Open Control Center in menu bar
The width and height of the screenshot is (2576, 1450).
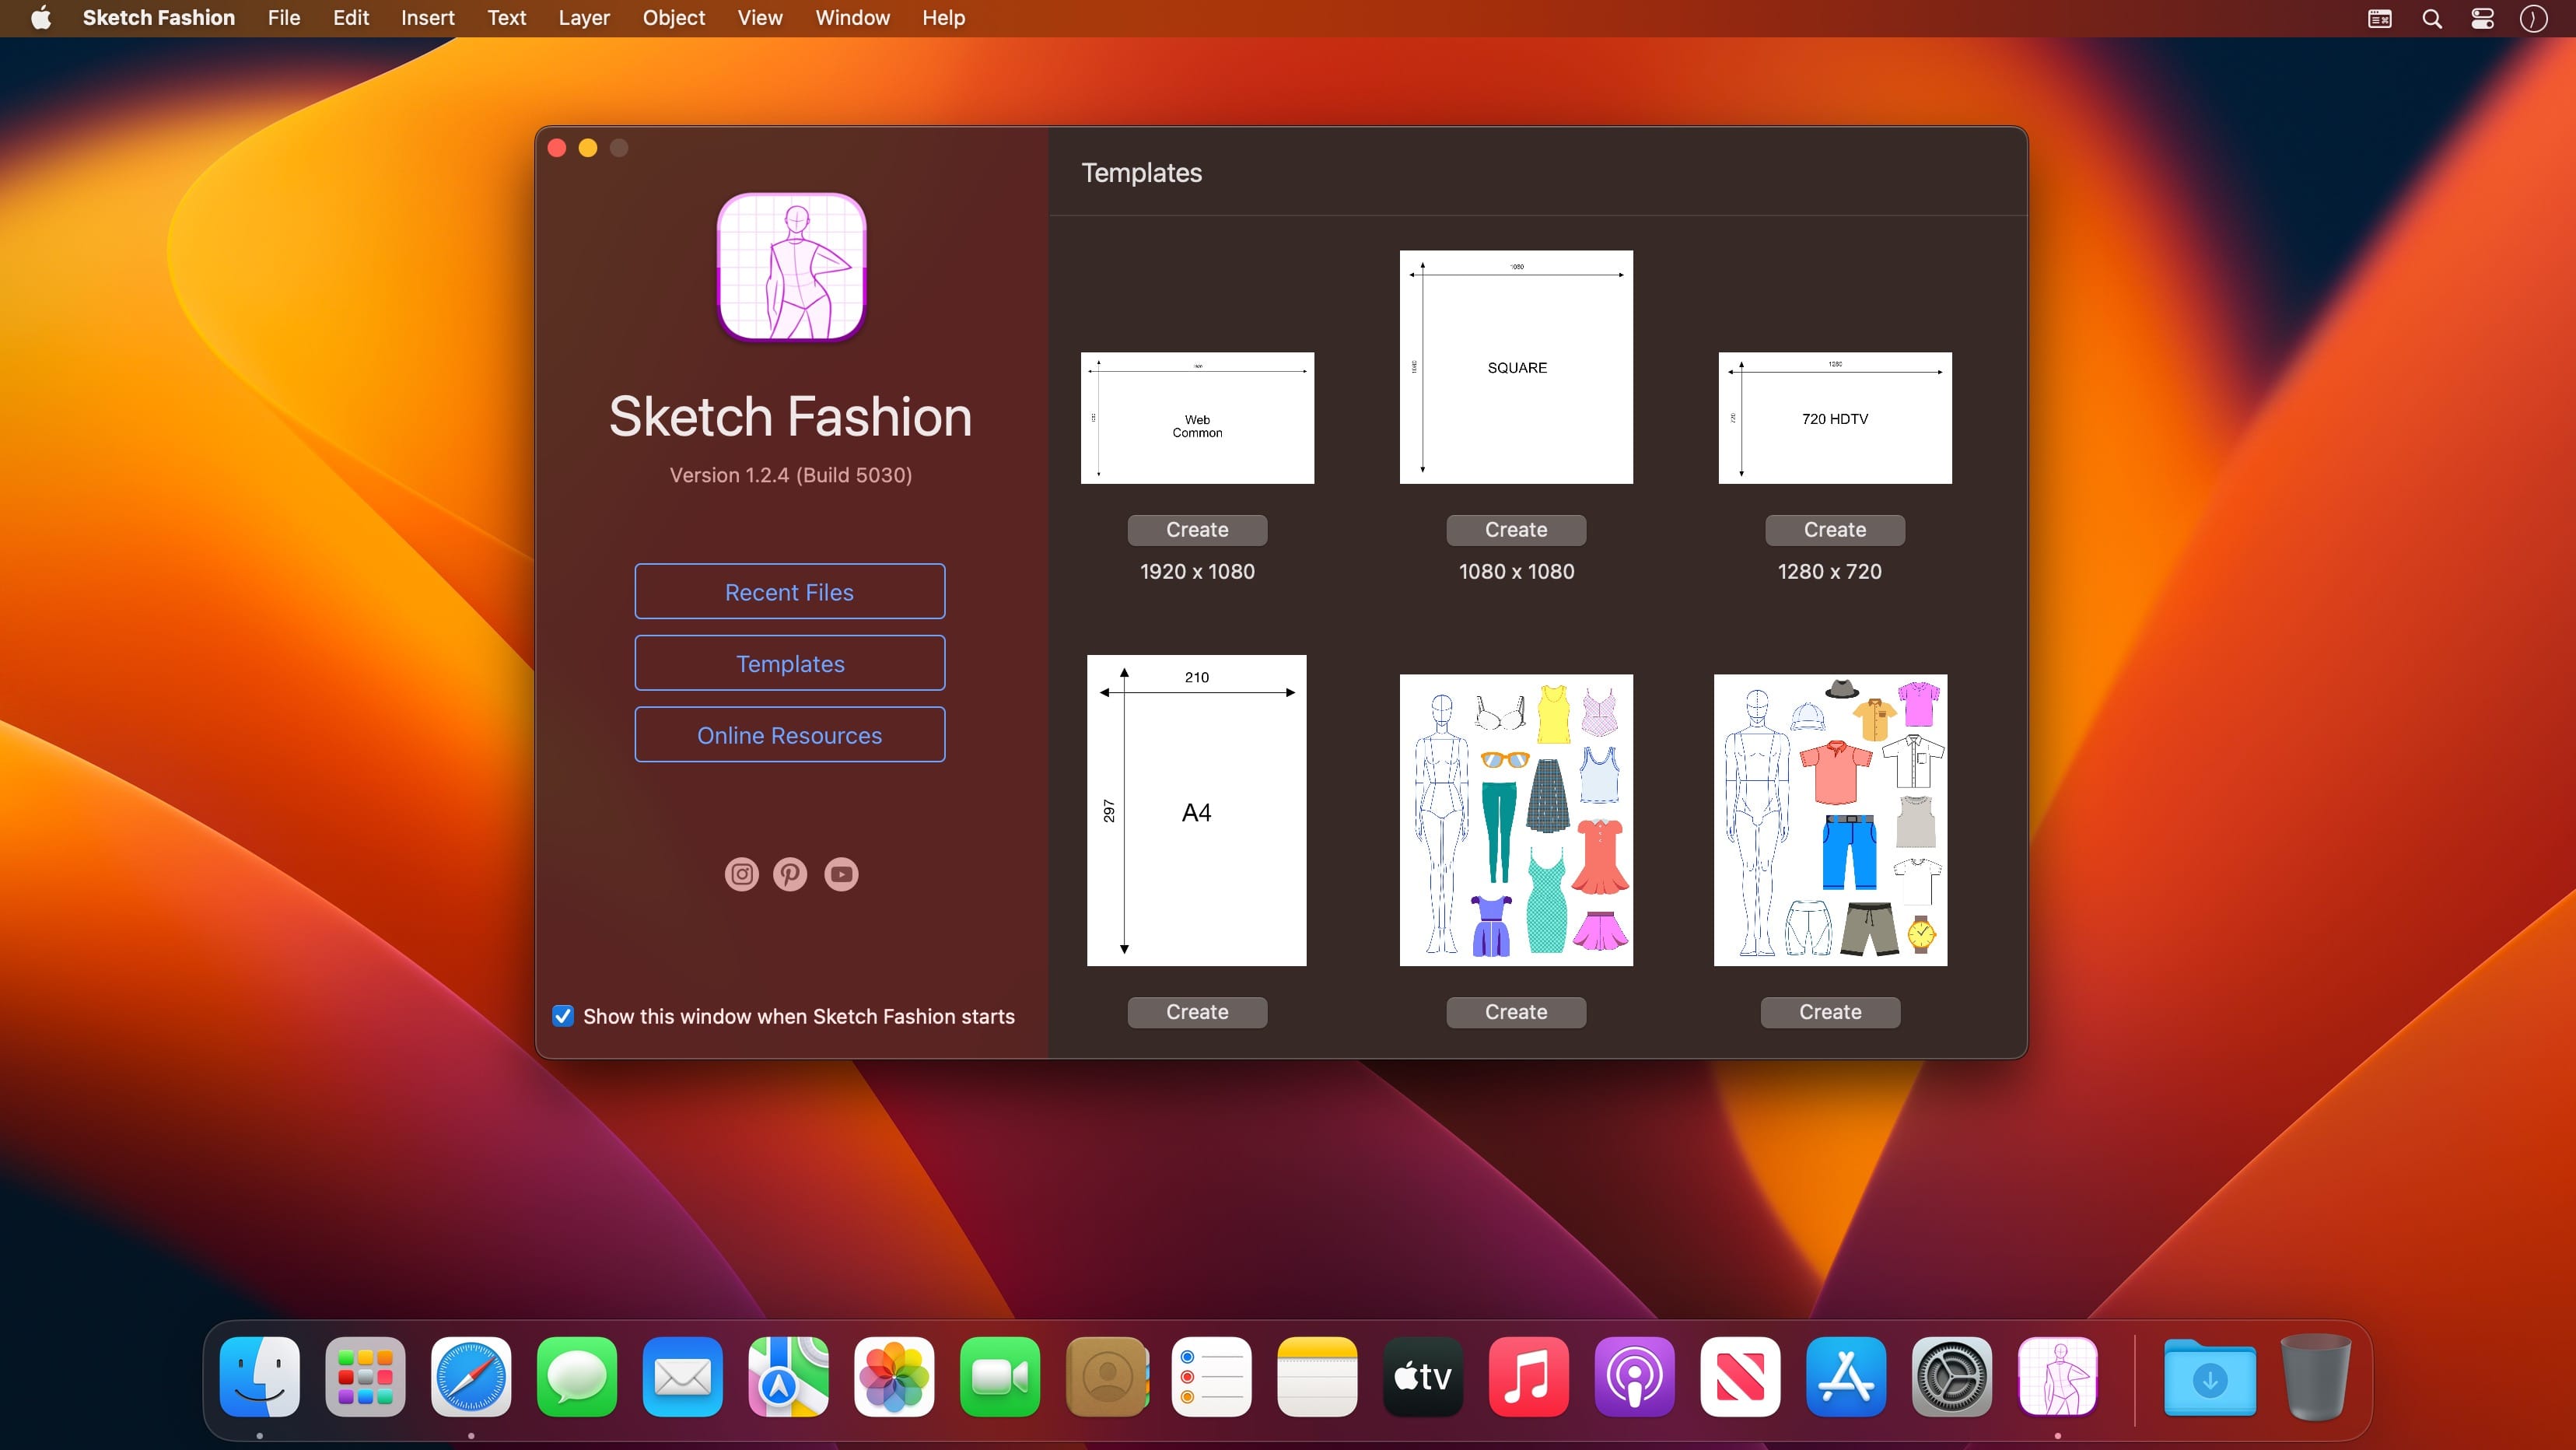point(2482,18)
